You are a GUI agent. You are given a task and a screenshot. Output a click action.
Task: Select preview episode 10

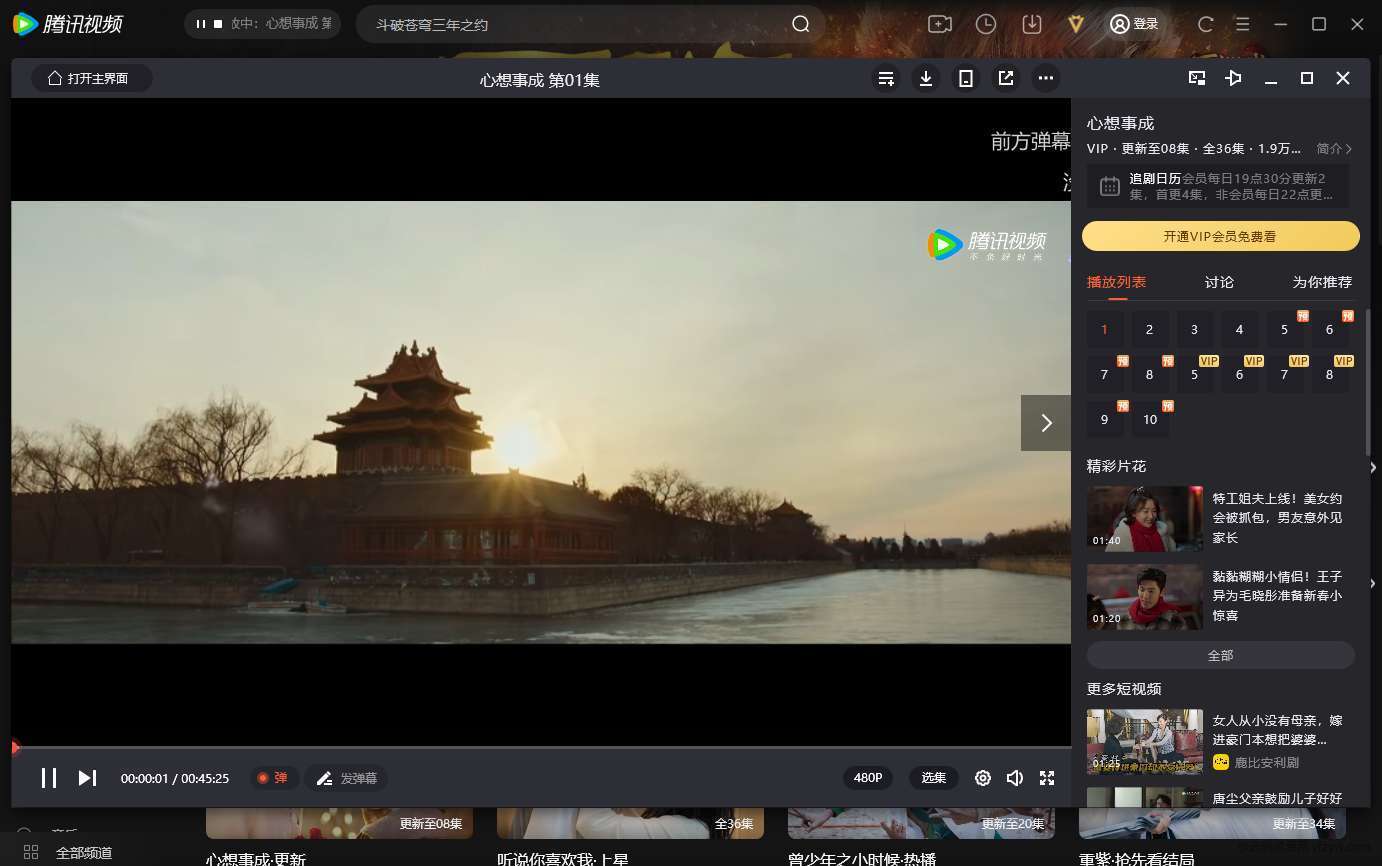pos(1149,419)
